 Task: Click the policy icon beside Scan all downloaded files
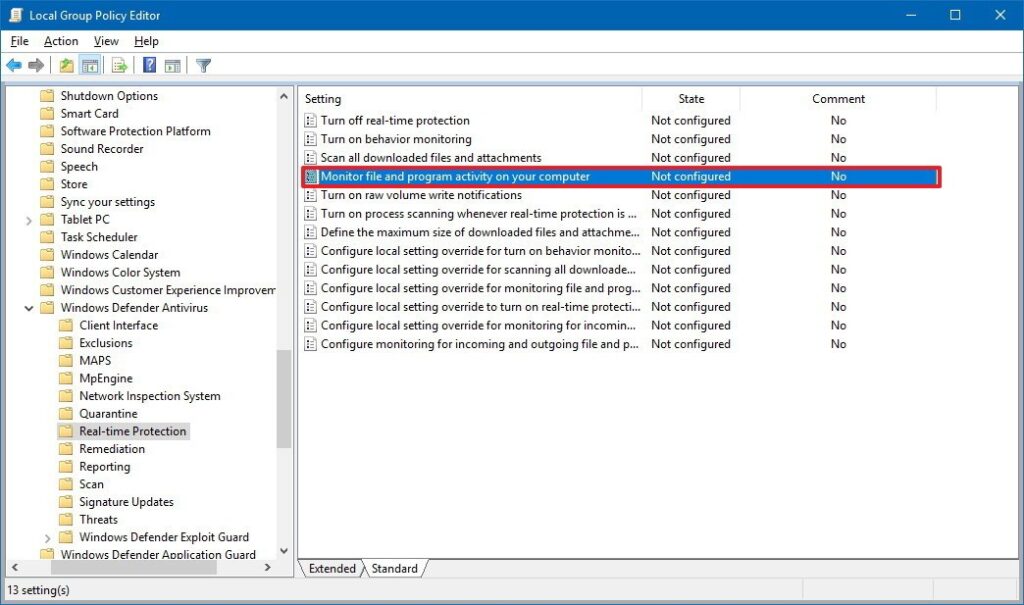(311, 158)
